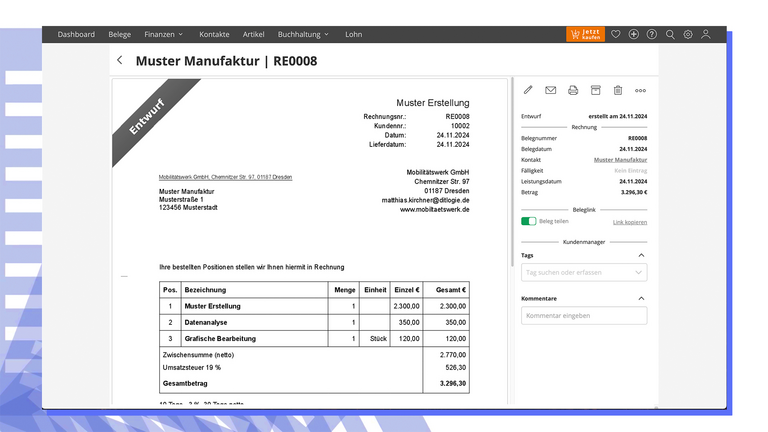Expand the Buchhaltung dropdown menu
768x432 pixels.
pos(302,34)
